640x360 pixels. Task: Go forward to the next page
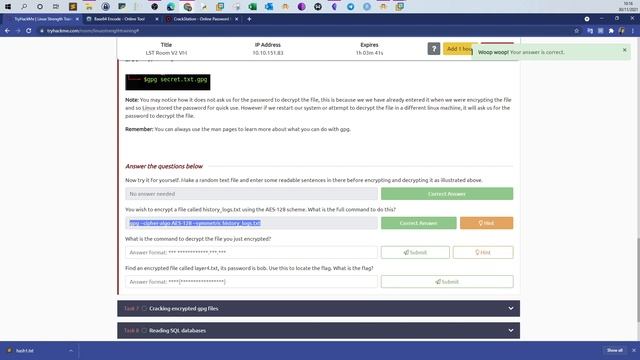(x=18, y=31)
